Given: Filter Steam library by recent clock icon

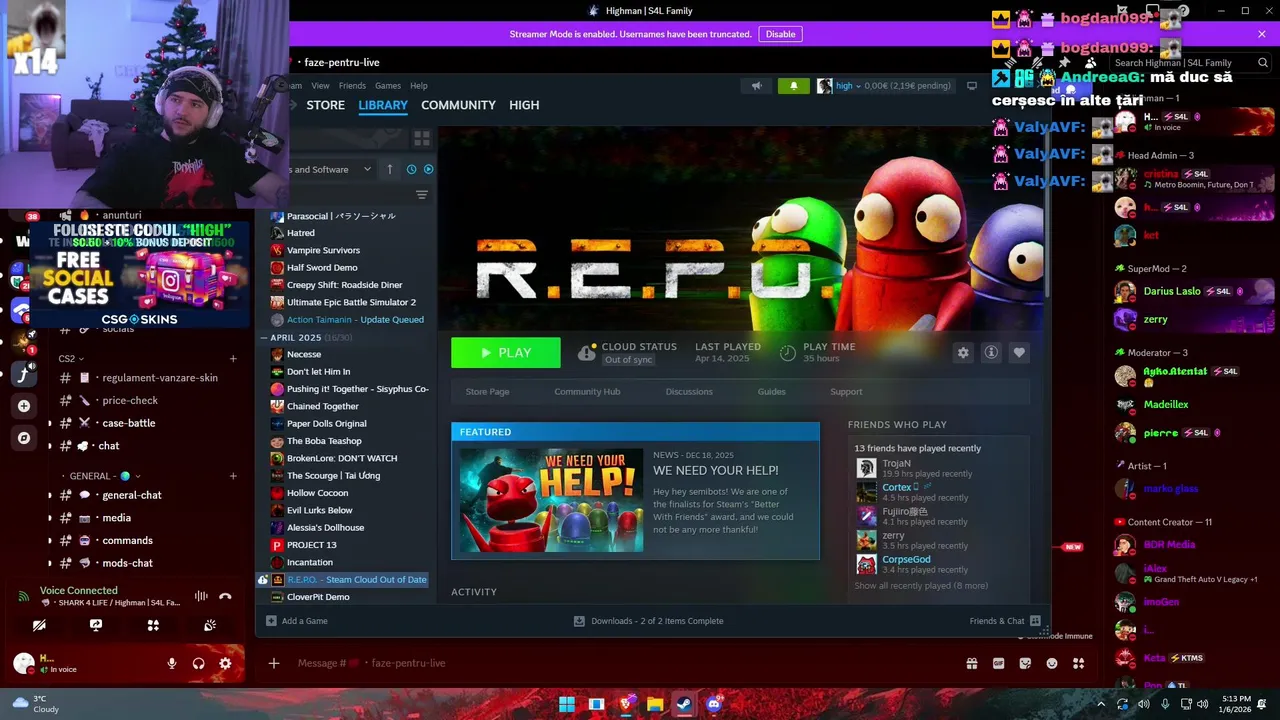Looking at the screenshot, I should click(411, 169).
